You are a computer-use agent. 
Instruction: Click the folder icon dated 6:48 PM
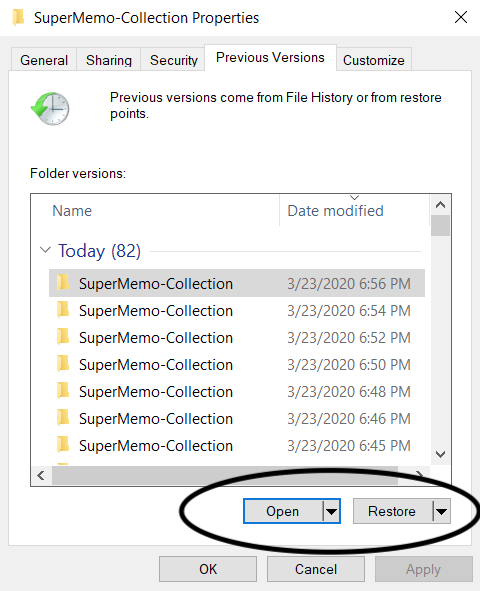tap(63, 391)
